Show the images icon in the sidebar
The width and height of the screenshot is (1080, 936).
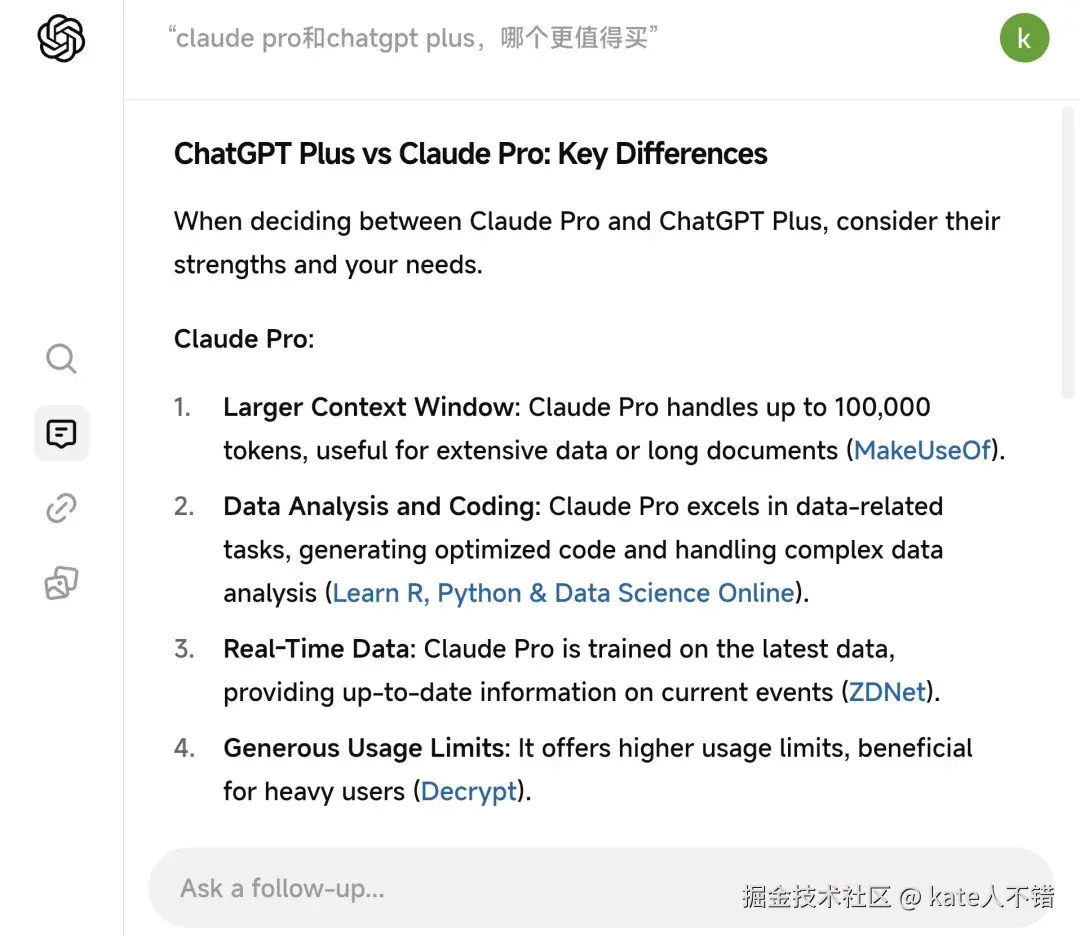point(61,583)
